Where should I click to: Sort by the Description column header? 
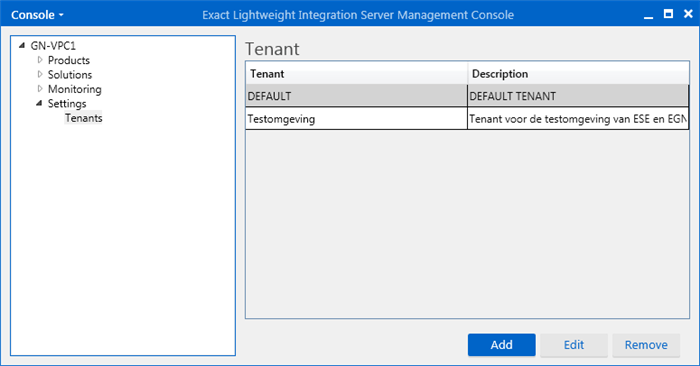click(578, 74)
